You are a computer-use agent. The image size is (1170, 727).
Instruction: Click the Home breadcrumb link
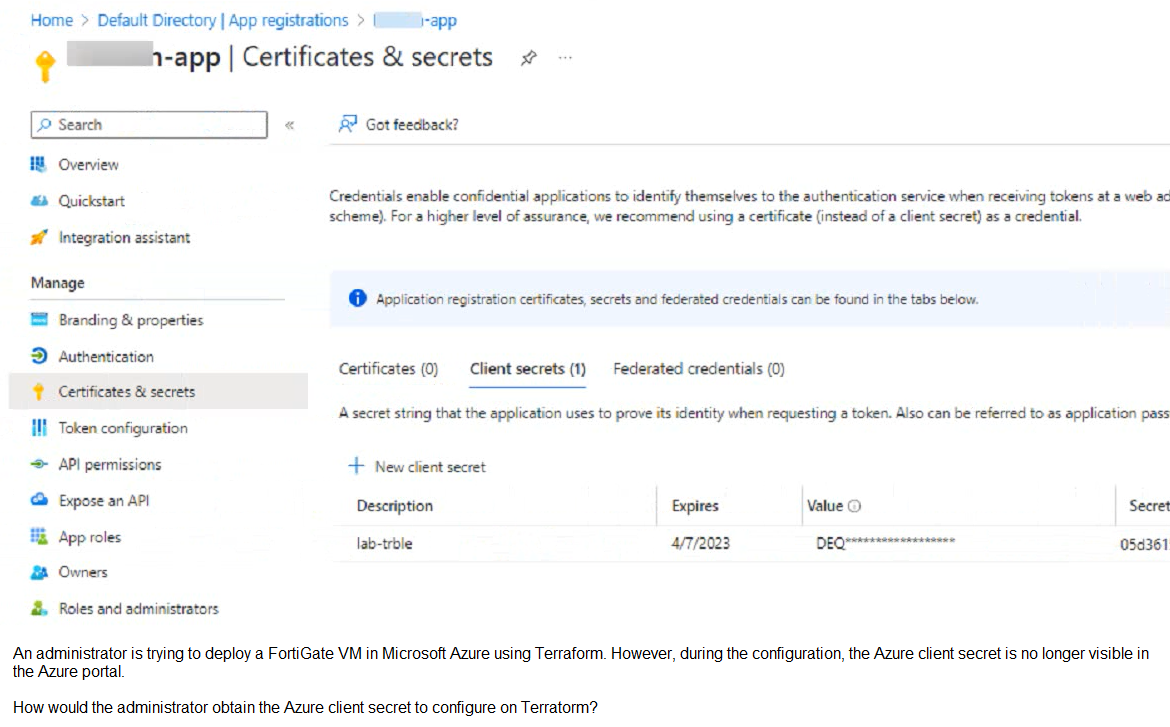click(51, 20)
